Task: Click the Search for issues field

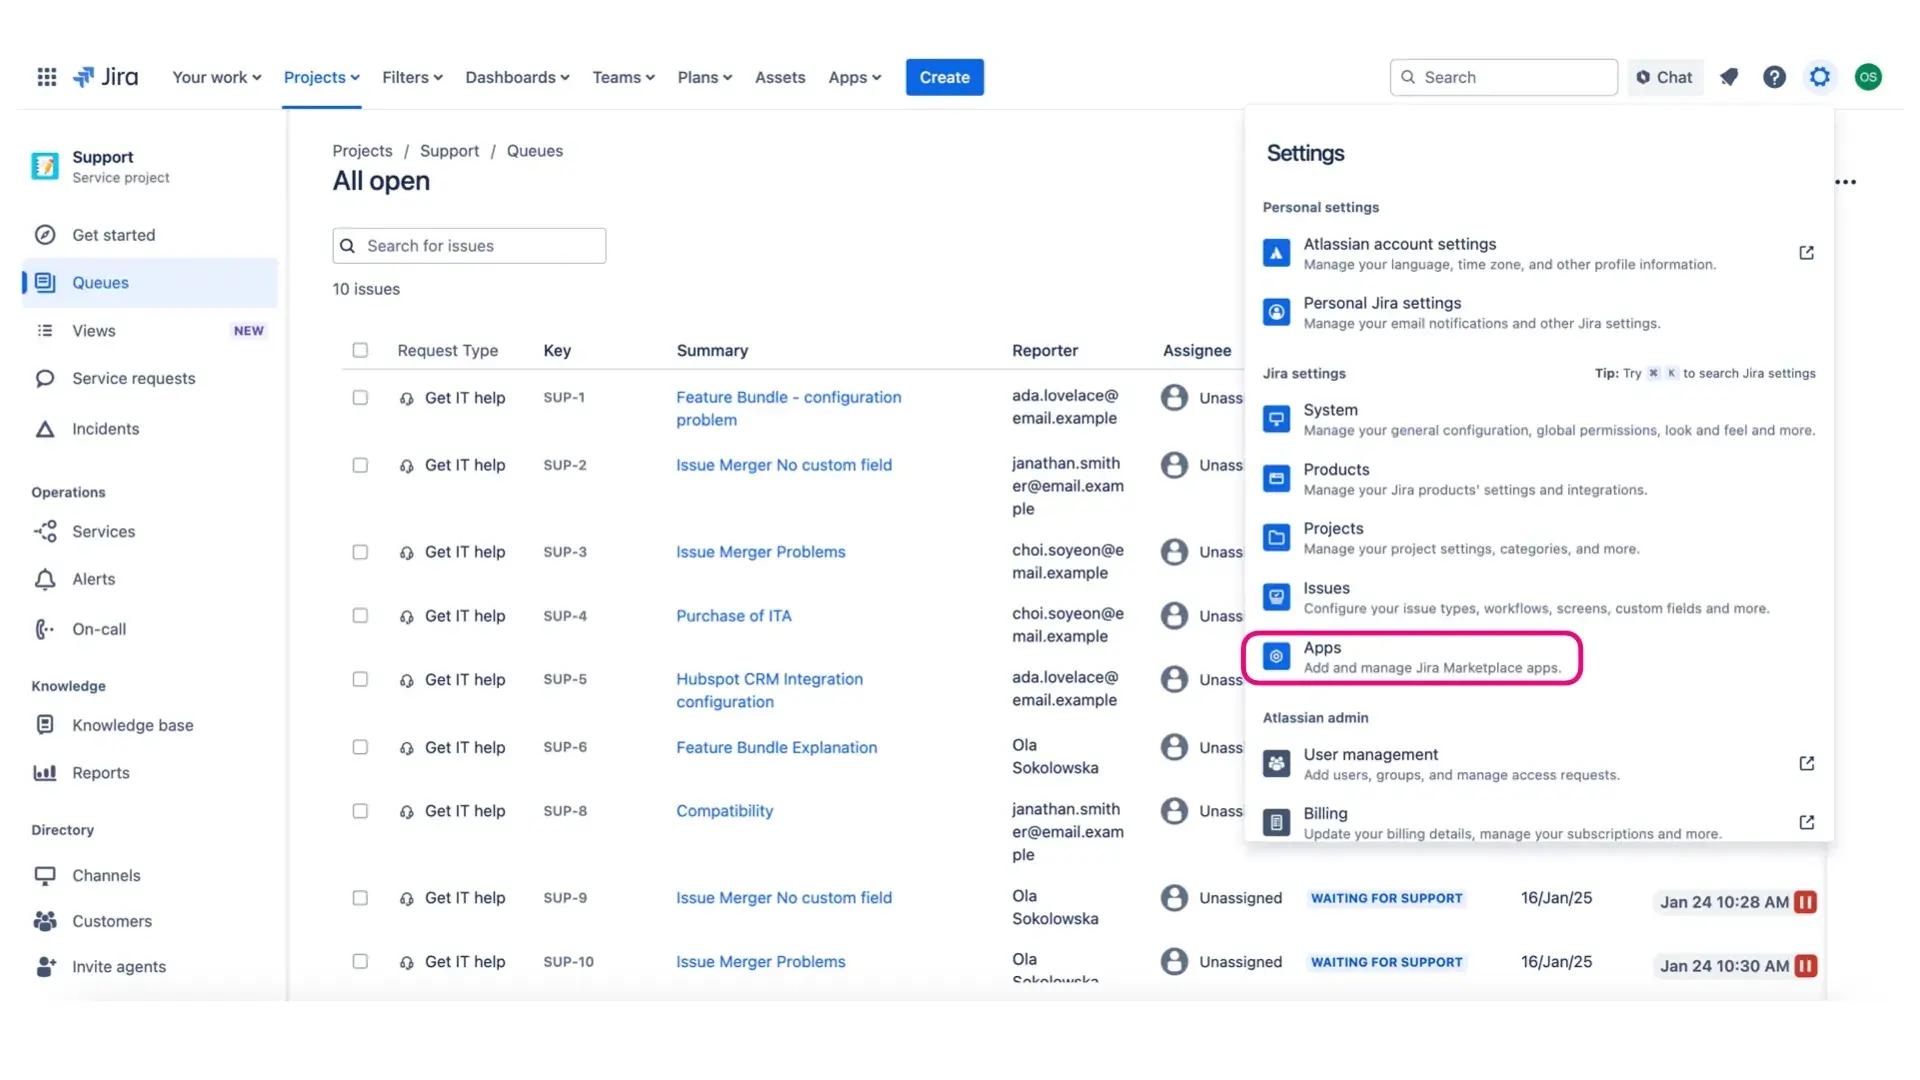Action: (469, 246)
